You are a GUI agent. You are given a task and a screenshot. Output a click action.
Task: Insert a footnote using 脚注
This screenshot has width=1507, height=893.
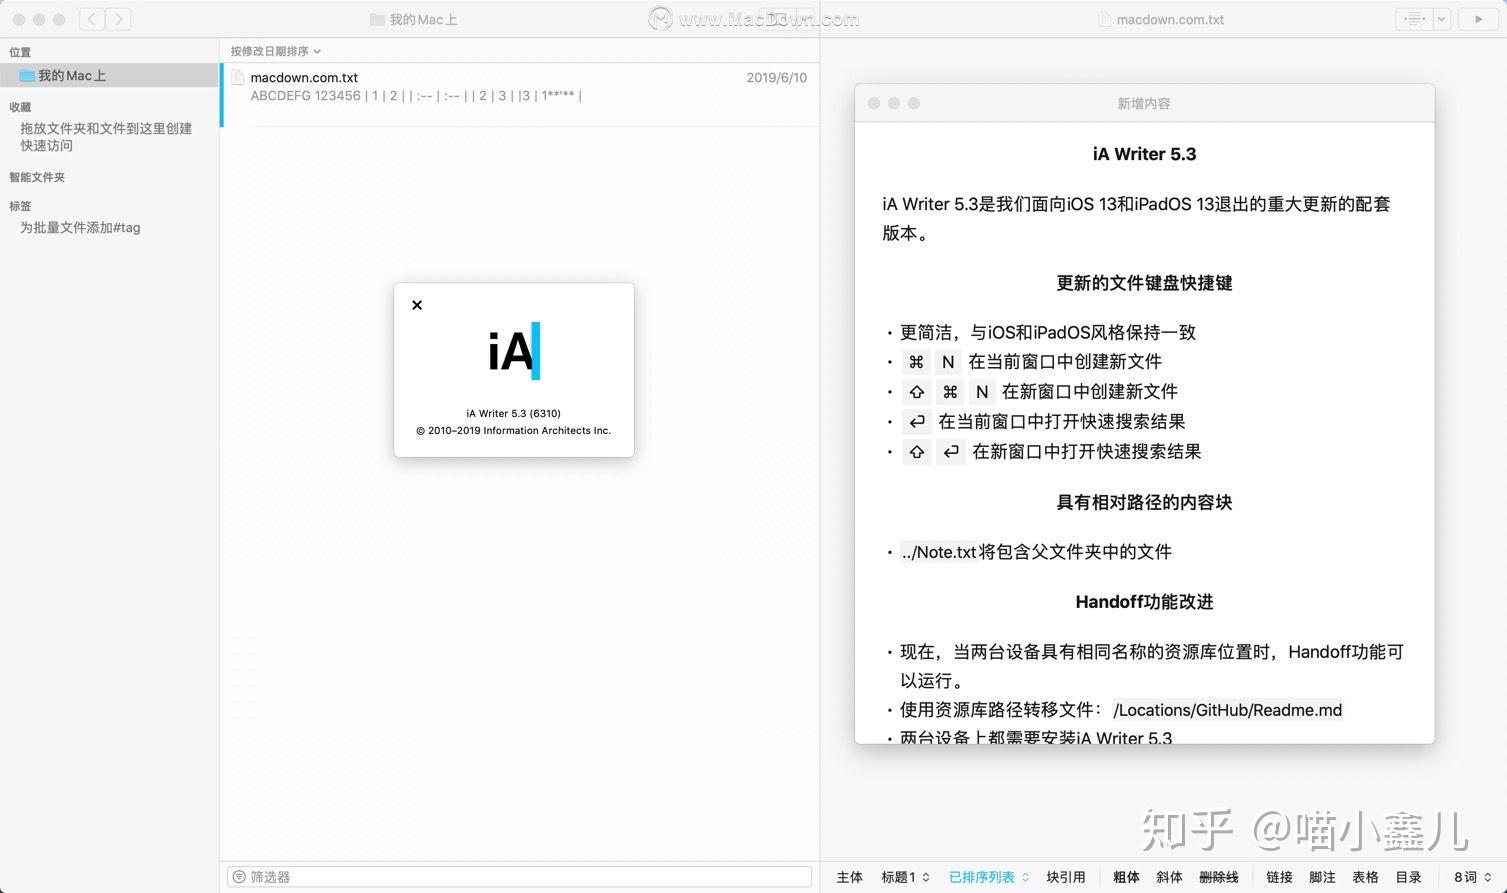click(1322, 877)
